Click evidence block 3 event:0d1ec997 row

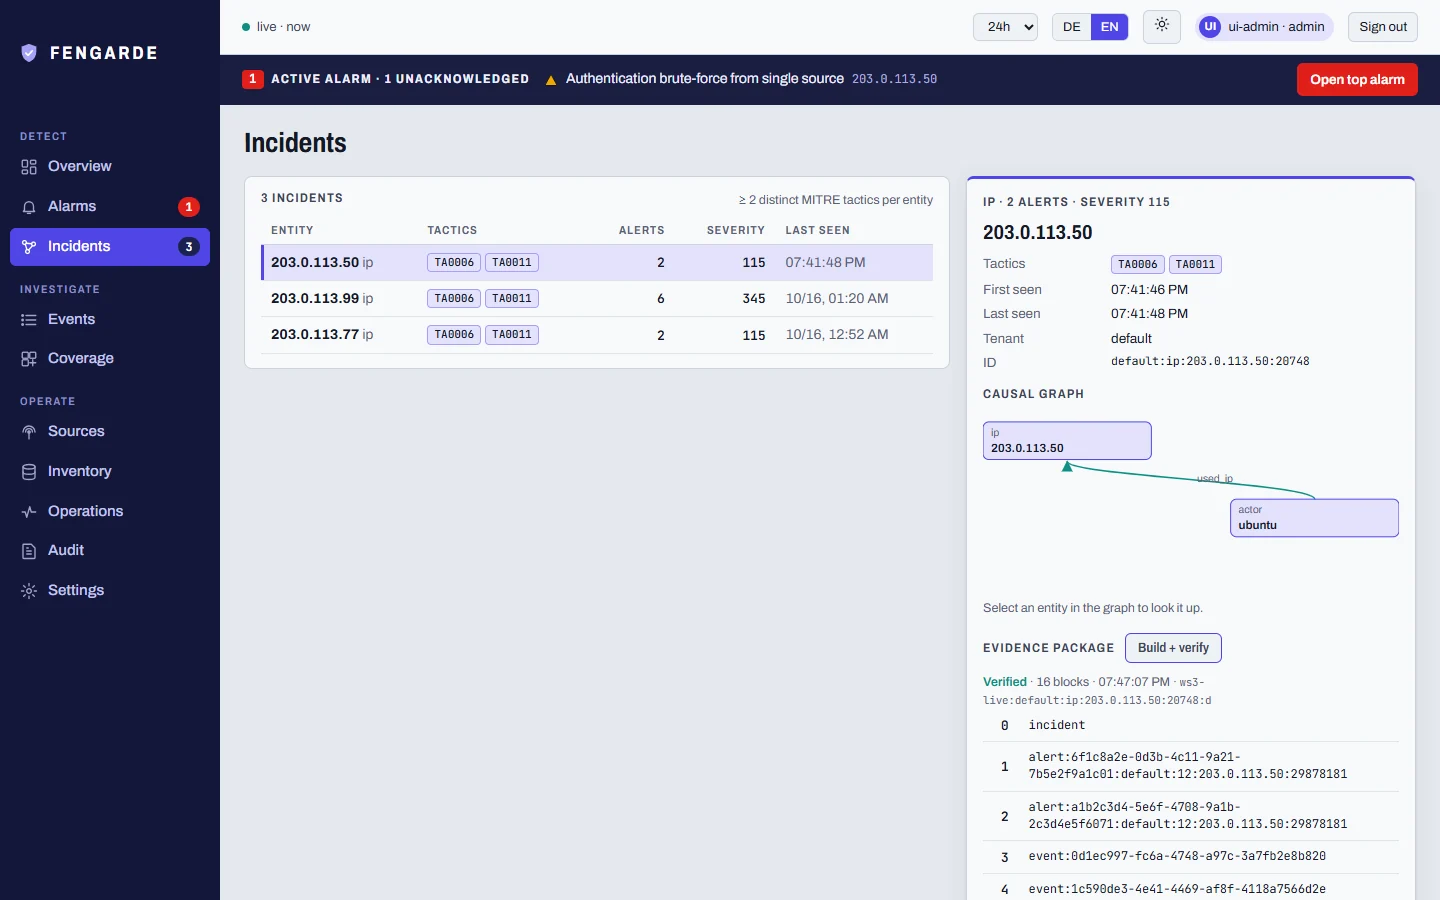click(1191, 857)
